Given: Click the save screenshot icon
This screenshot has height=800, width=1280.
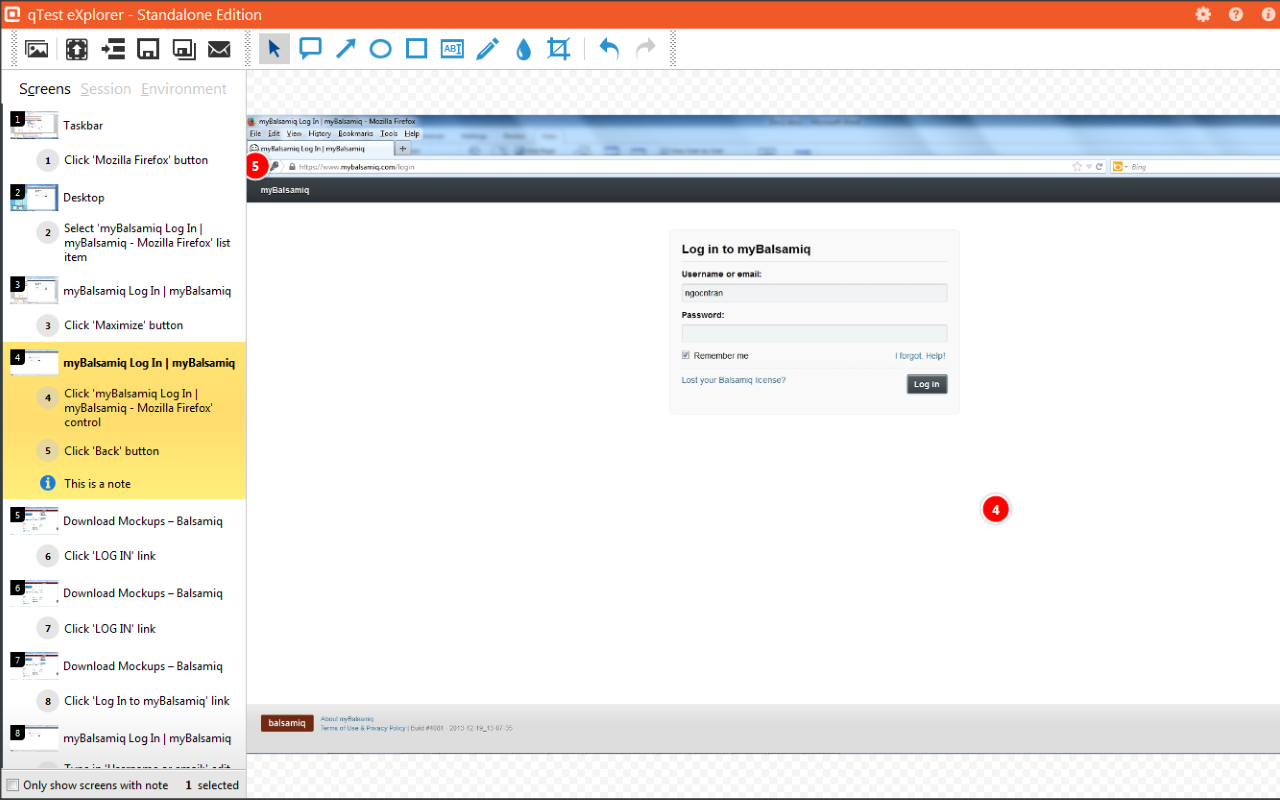Looking at the screenshot, I should coord(148,48).
